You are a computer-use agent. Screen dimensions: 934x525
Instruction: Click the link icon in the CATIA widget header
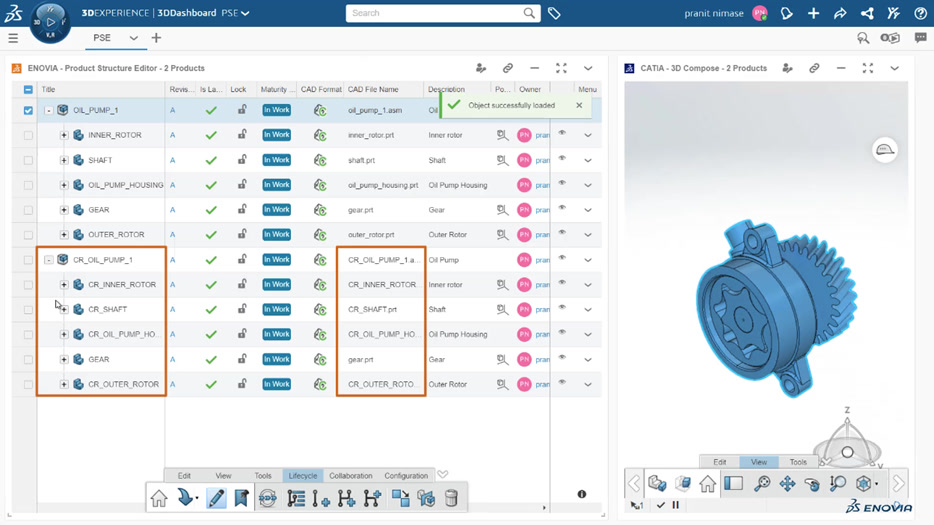[814, 69]
